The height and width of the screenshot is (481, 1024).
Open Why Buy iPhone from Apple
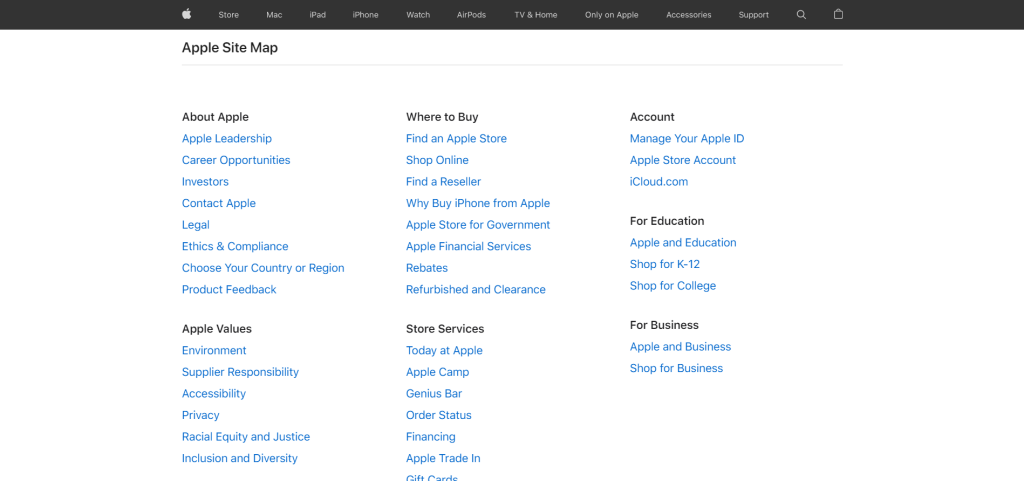click(x=478, y=203)
